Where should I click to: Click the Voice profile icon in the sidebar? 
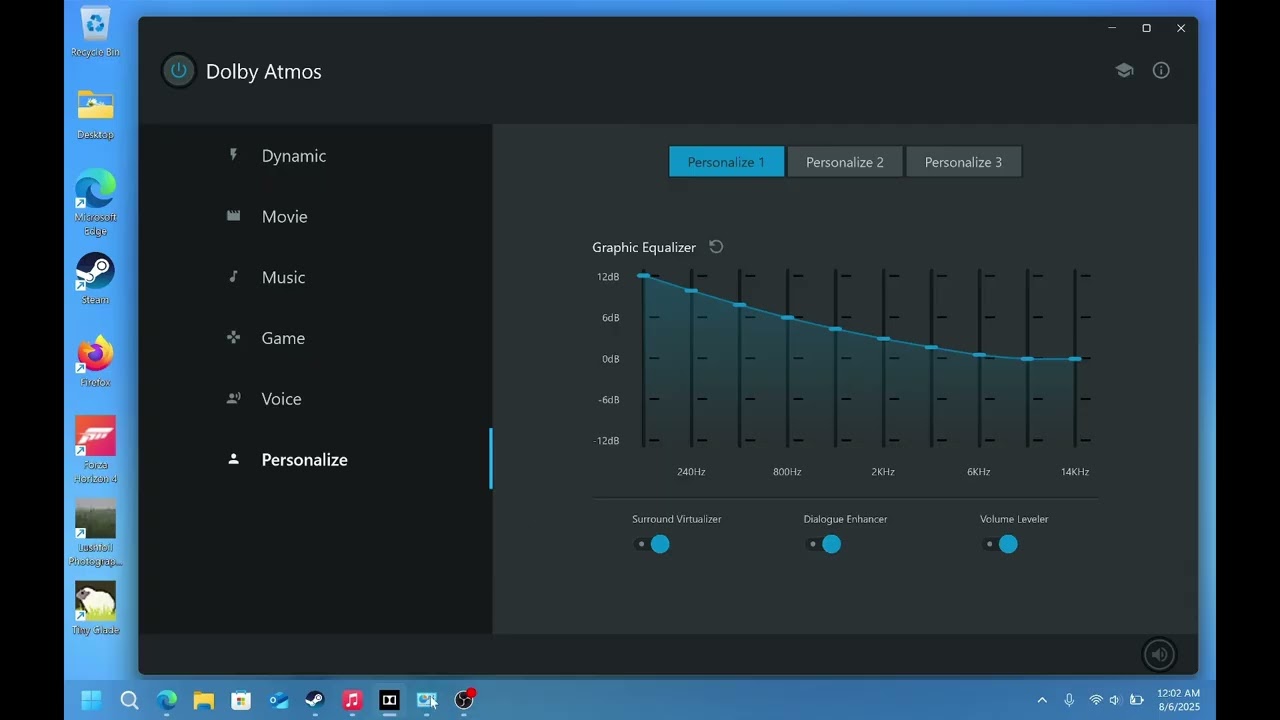pos(234,398)
